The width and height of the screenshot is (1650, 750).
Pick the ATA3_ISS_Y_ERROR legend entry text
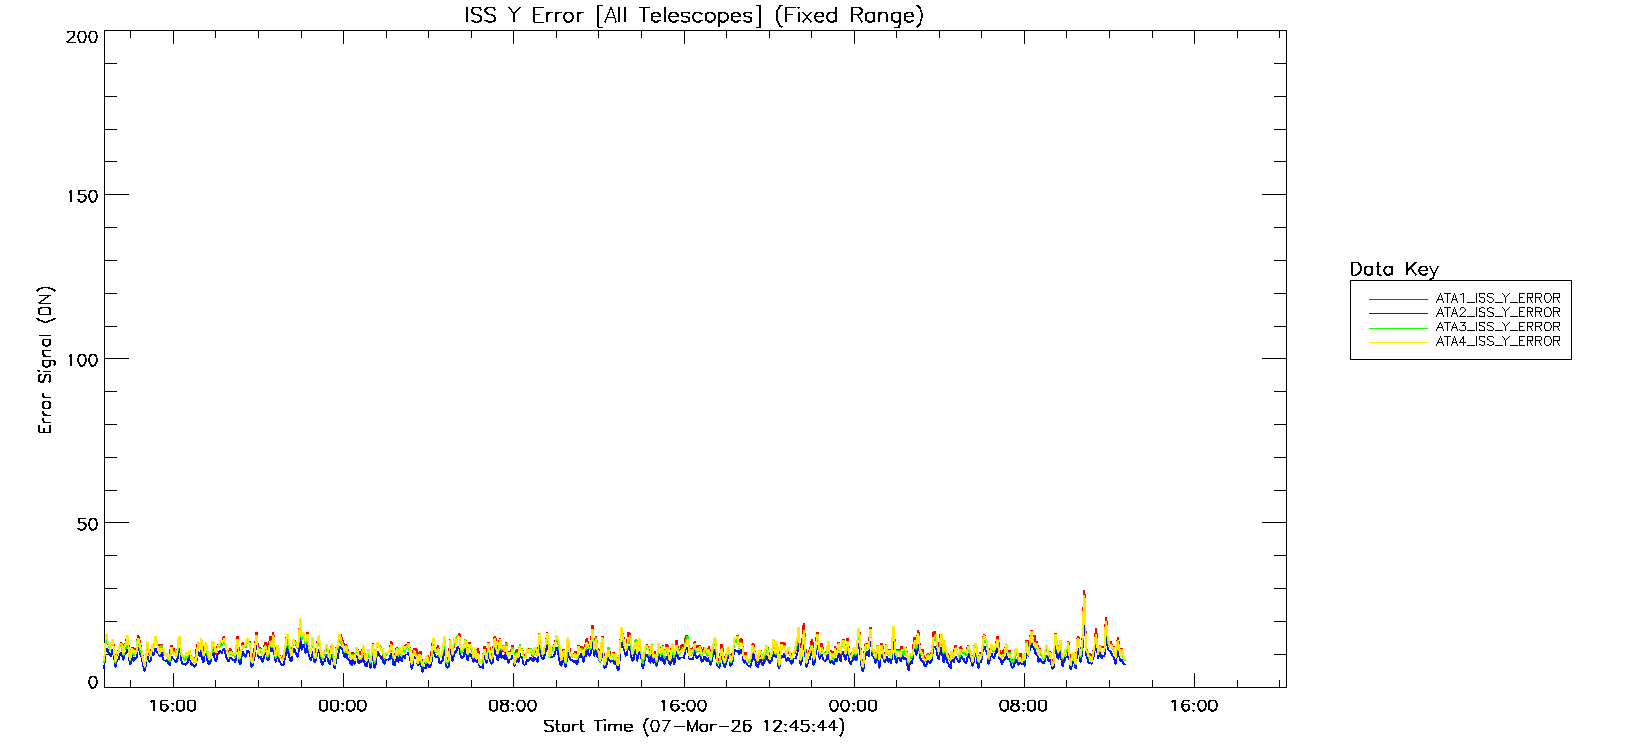tap(1497, 327)
